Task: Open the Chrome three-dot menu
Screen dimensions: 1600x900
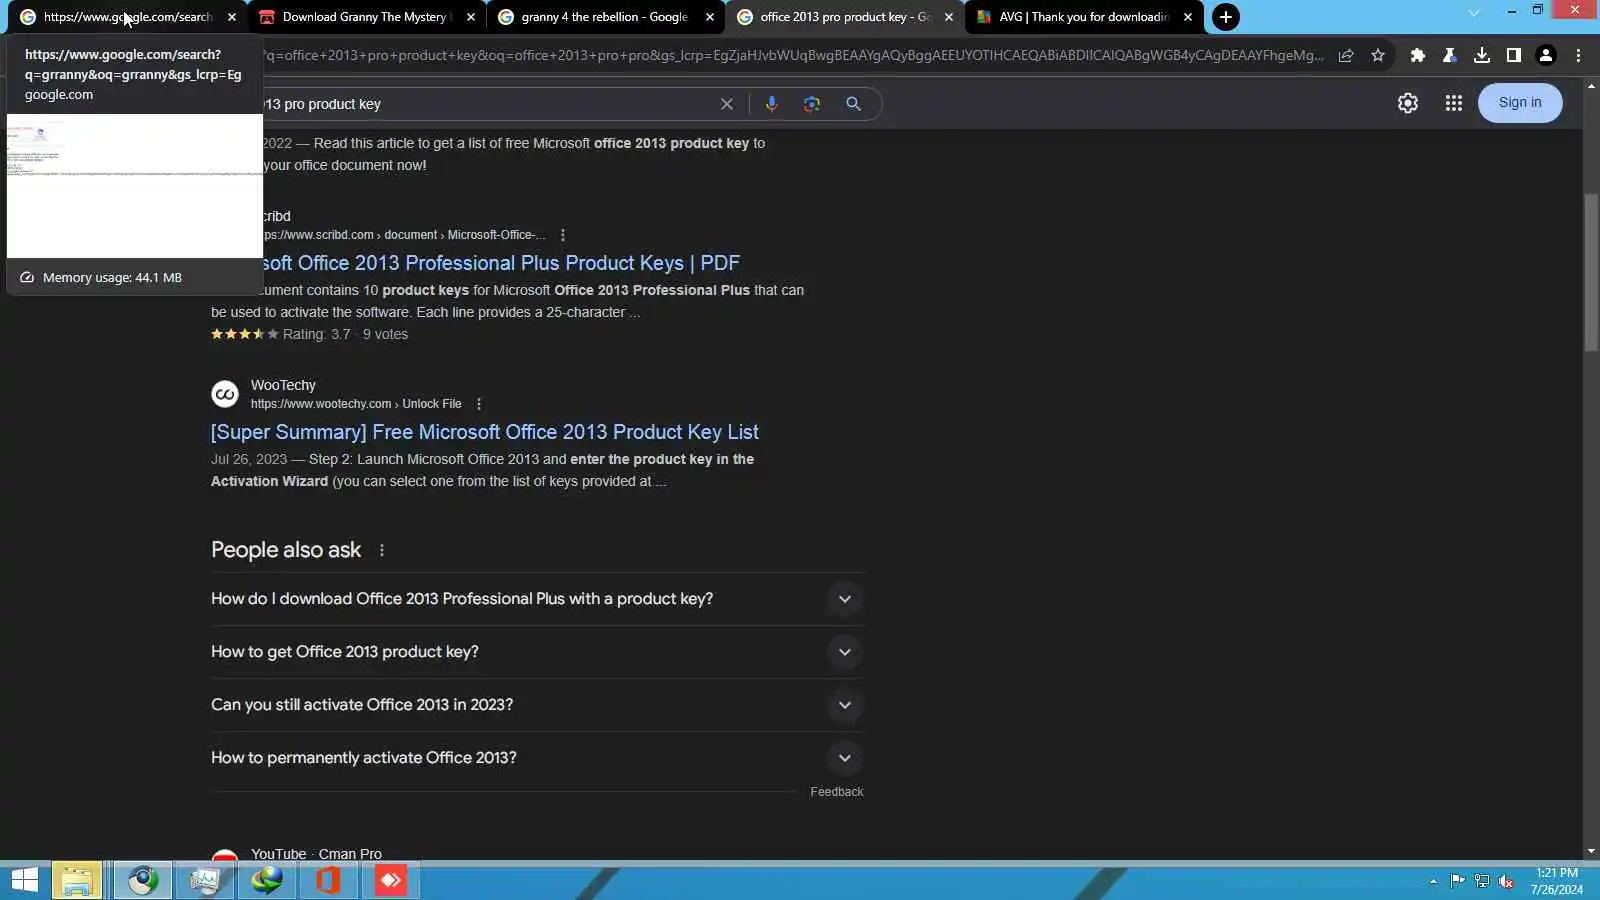Action: point(1579,56)
